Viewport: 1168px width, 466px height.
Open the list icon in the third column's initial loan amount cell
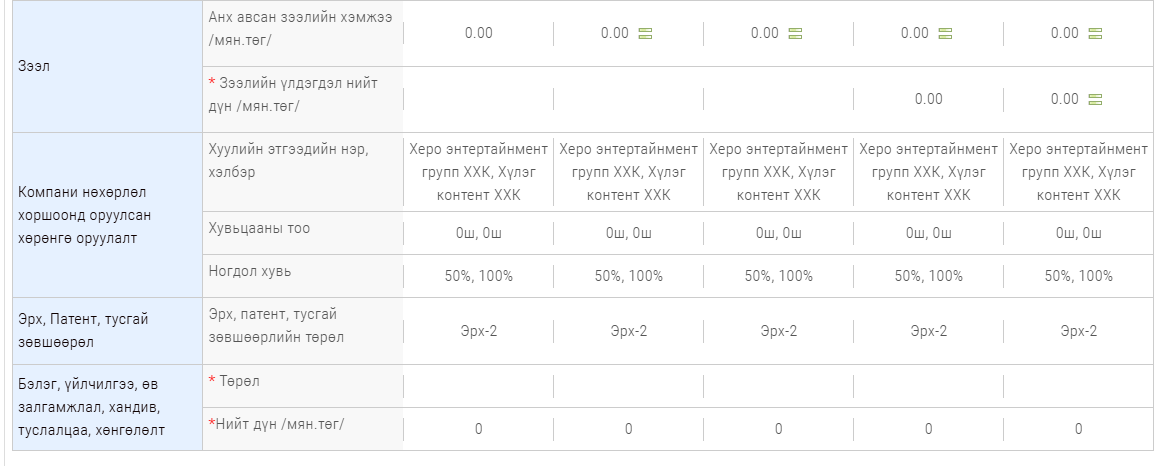(795, 33)
